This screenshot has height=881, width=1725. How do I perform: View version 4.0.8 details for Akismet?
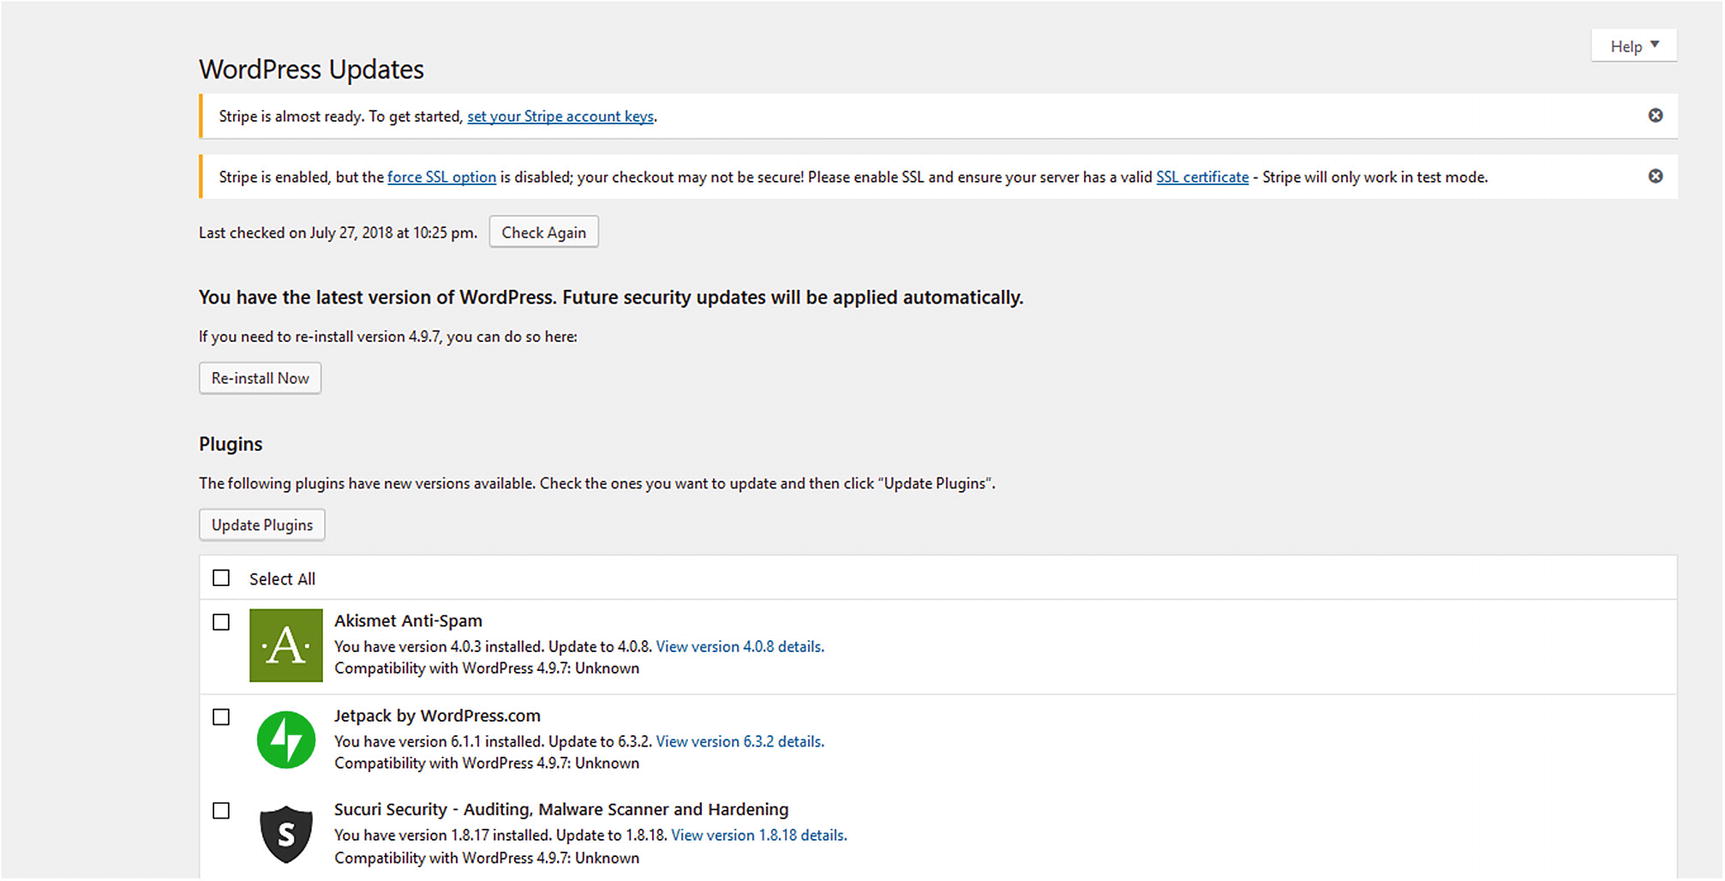coord(740,647)
